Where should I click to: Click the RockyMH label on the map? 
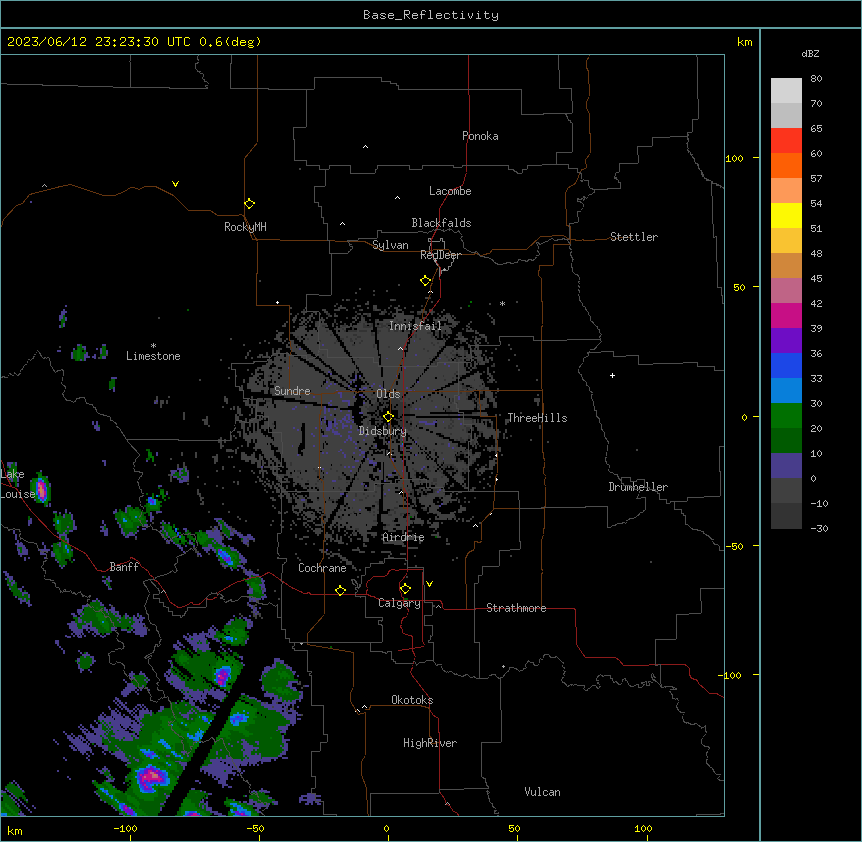click(245, 227)
